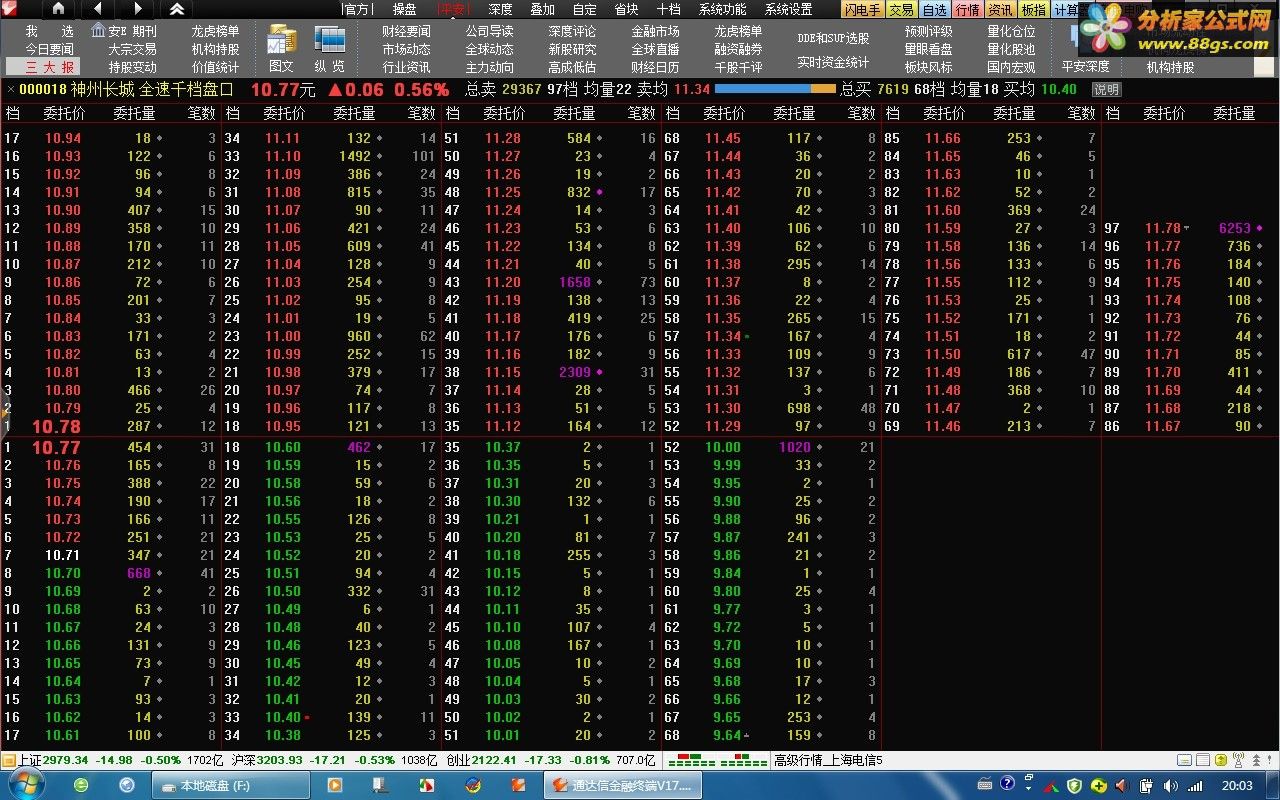Switch to the 资讯 tab

tap(1000, 9)
